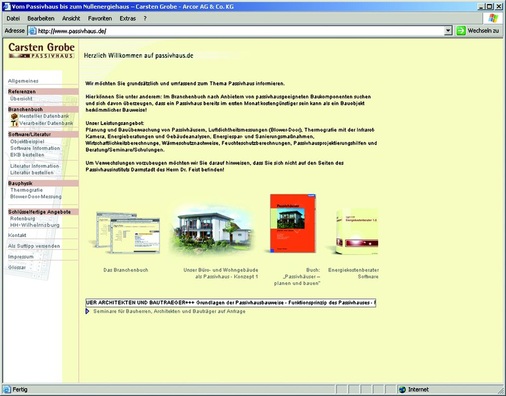Follow the Literatur bestellen sidebar link
This screenshot has height=396, width=506.
[32, 173]
